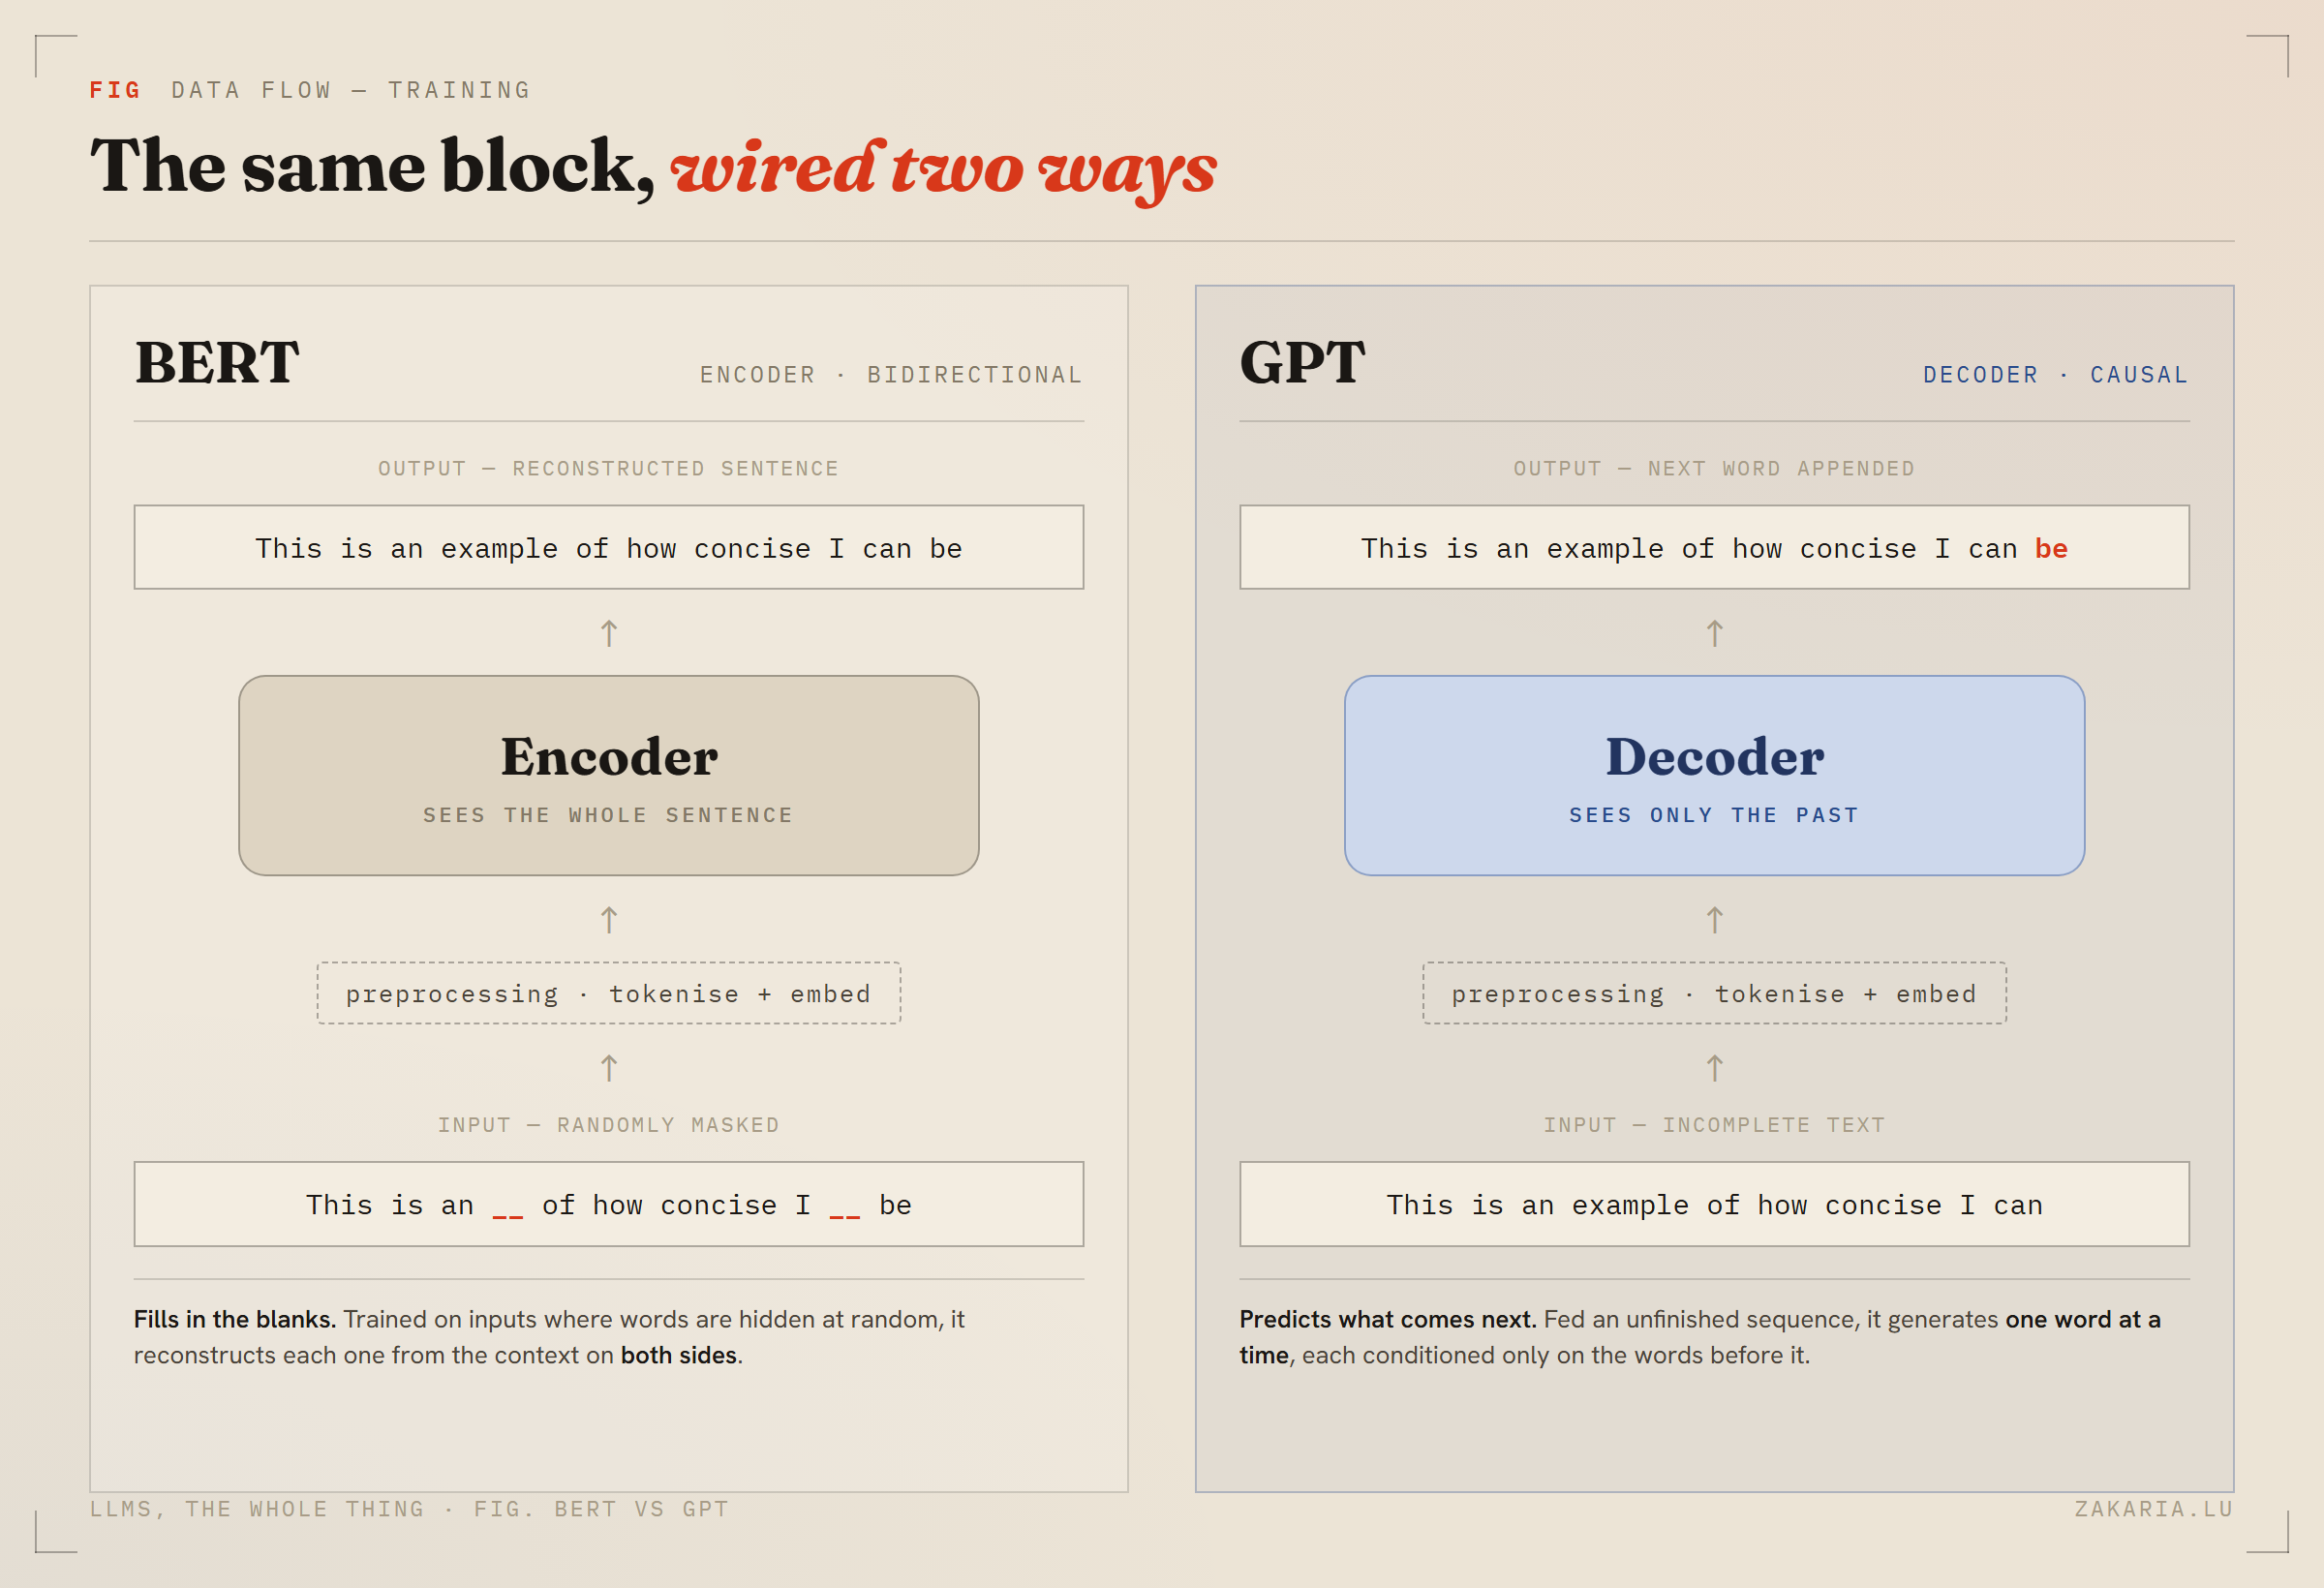Click bold 'Predicts what comes next.' text
Image resolution: width=2324 pixels, height=1588 pixels.
pos(1388,1319)
